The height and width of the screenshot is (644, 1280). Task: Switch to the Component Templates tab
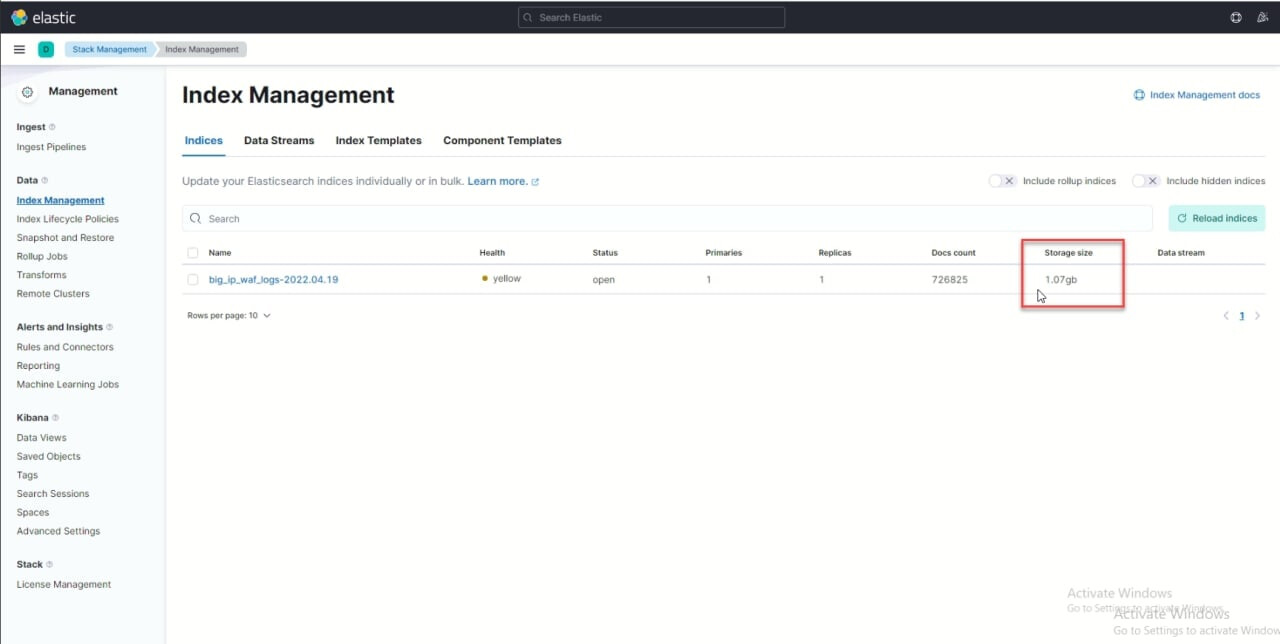[x=502, y=141]
